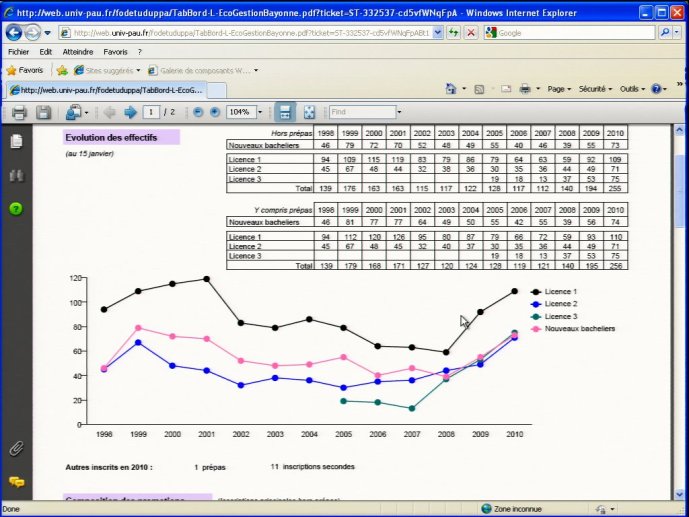Open the zoom level dropdown arrow
Viewport: 689px width, 517px height.
(x=260, y=112)
